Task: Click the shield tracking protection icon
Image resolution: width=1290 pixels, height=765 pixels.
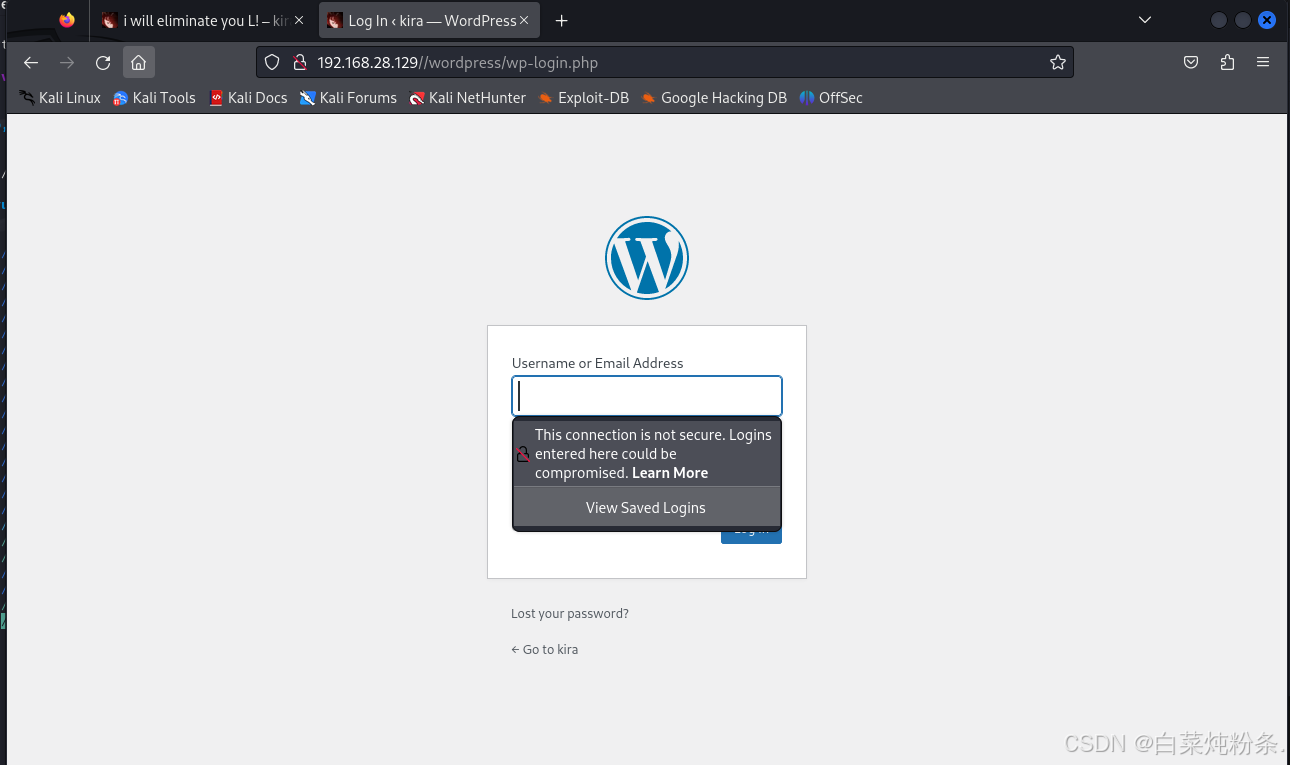Action: click(x=272, y=62)
